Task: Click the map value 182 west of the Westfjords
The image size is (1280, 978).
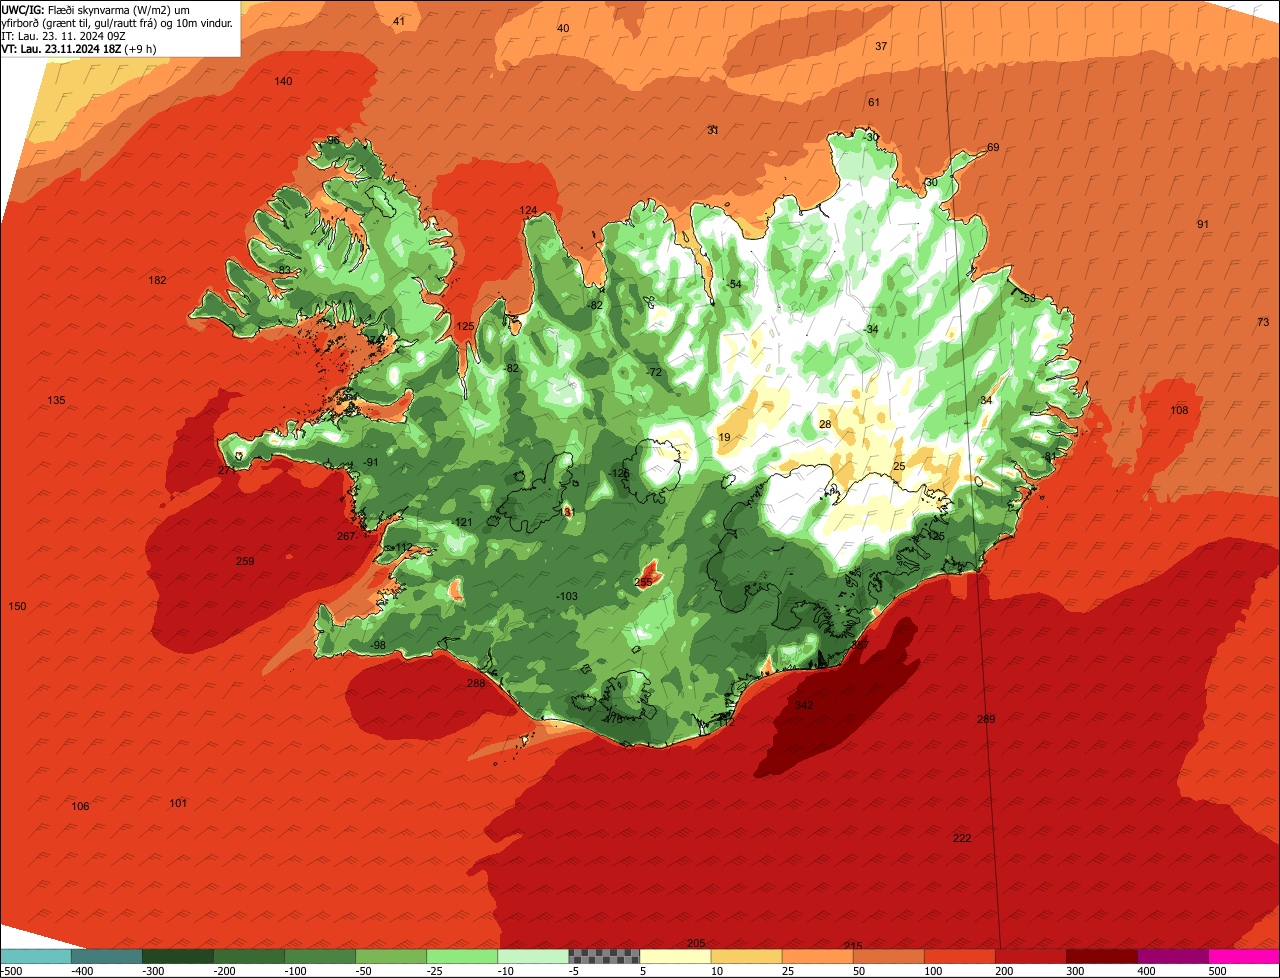Action: tap(157, 280)
